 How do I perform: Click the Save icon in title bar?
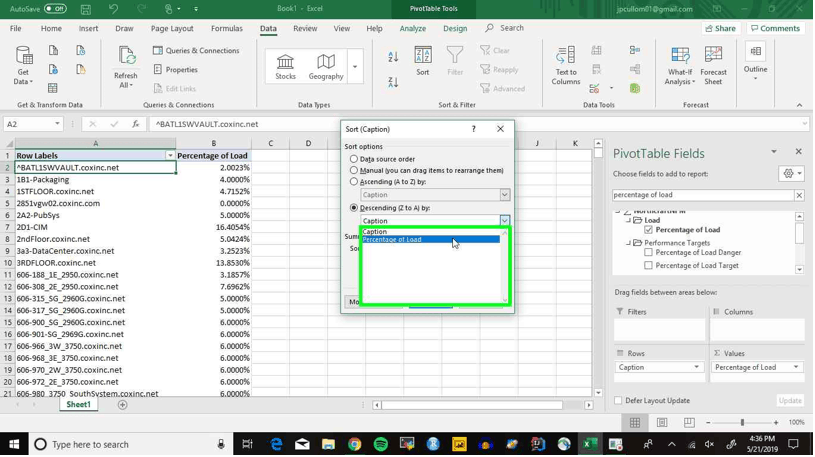86,9
